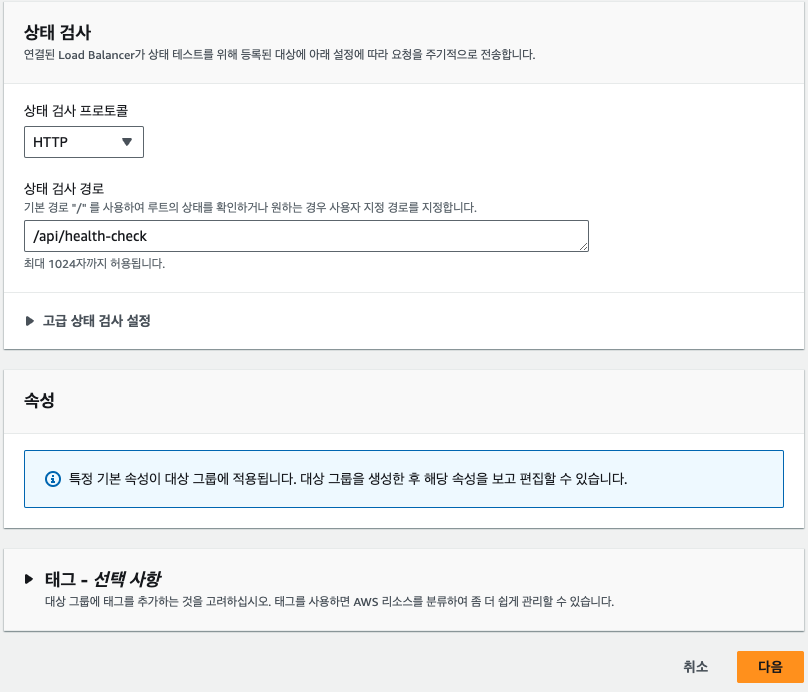Open the 상태 검사 프로토콜 HTTP dropdown
The height and width of the screenshot is (692, 808).
coord(83,142)
